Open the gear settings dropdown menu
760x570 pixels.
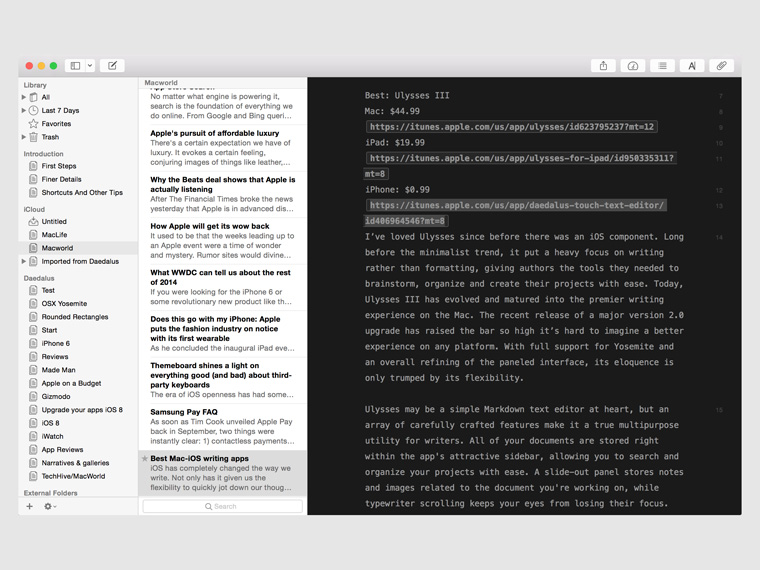[49, 507]
